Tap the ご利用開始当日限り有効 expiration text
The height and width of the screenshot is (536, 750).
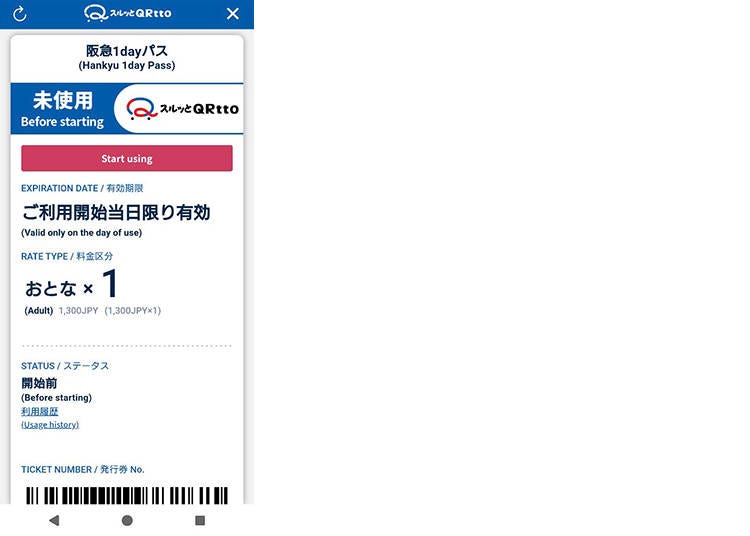click(x=116, y=212)
